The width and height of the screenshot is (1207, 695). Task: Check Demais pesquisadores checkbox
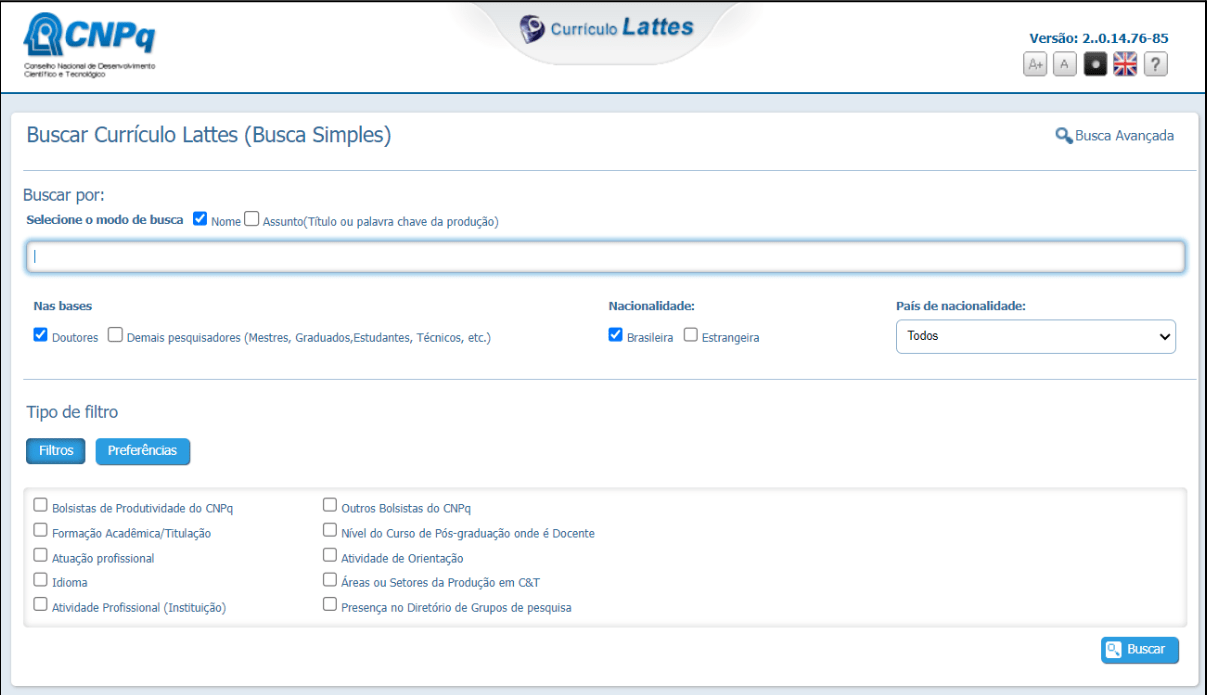115,335
